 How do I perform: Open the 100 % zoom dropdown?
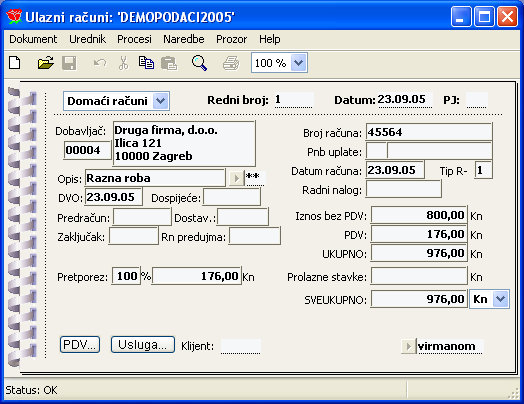(298, 62)
